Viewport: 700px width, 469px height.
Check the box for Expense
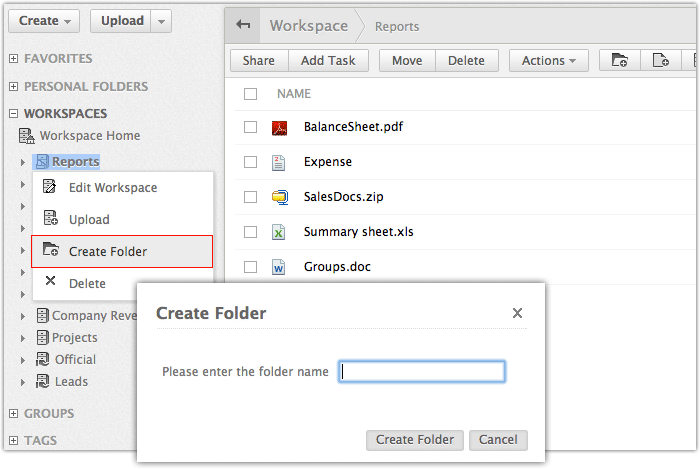(x=250, y=162)
